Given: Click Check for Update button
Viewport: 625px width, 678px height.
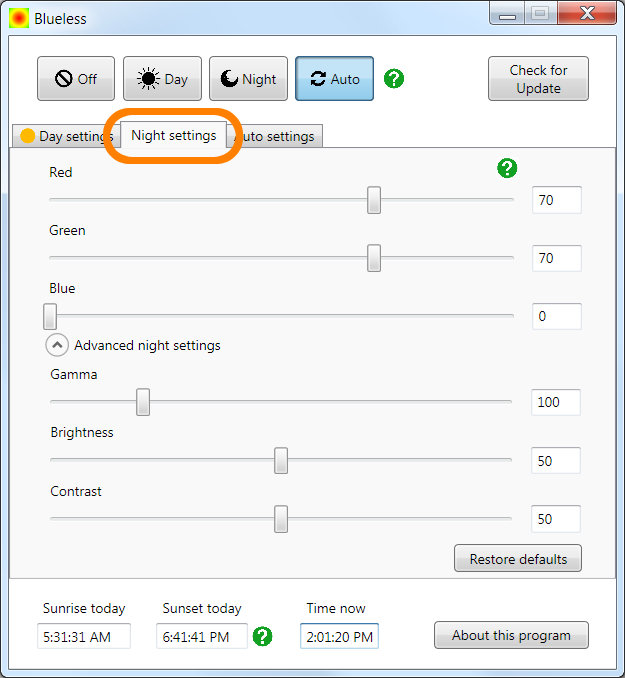Looking at the screenshot, I should click(x=538, y=79).
